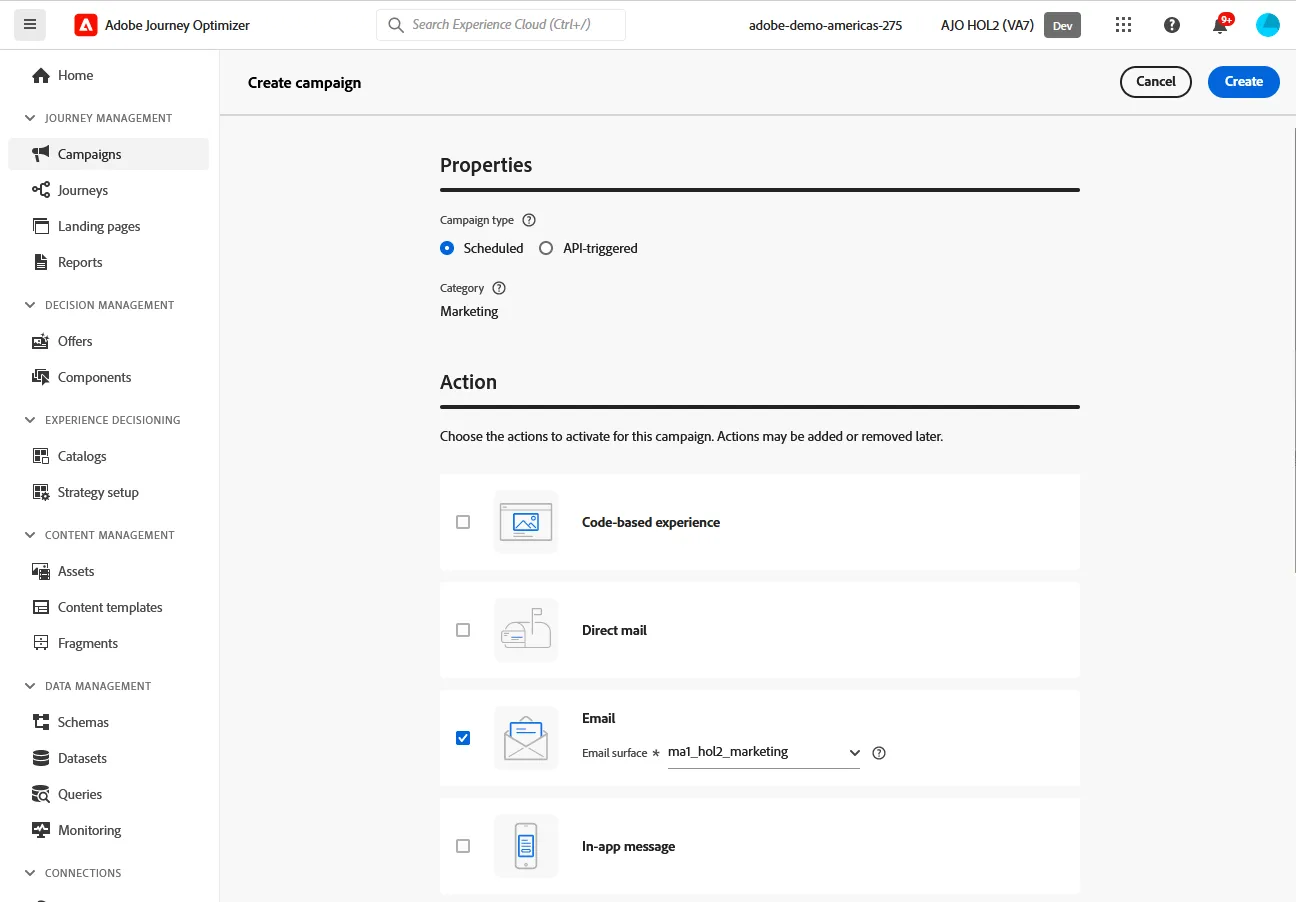Click the Campaign type help icon
Image resolution: width=1296 pixels, height=902 pixels.
[529, 220]
